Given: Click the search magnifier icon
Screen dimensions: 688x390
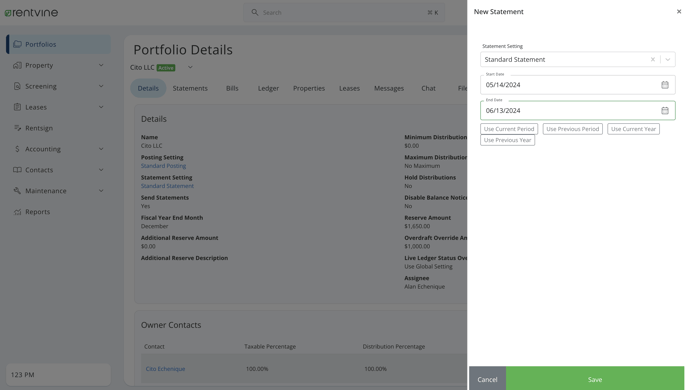Looking at the screenshot, I should point(254,12).
